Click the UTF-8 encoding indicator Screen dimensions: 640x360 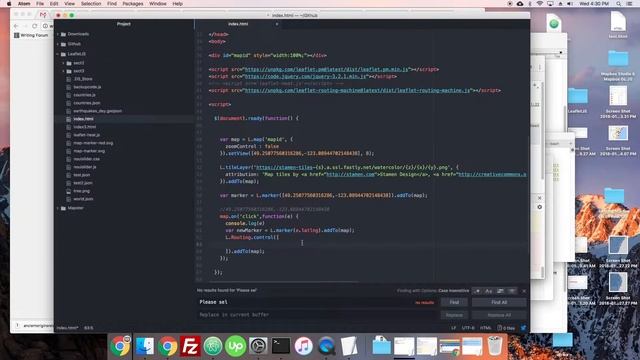point(468,328)
